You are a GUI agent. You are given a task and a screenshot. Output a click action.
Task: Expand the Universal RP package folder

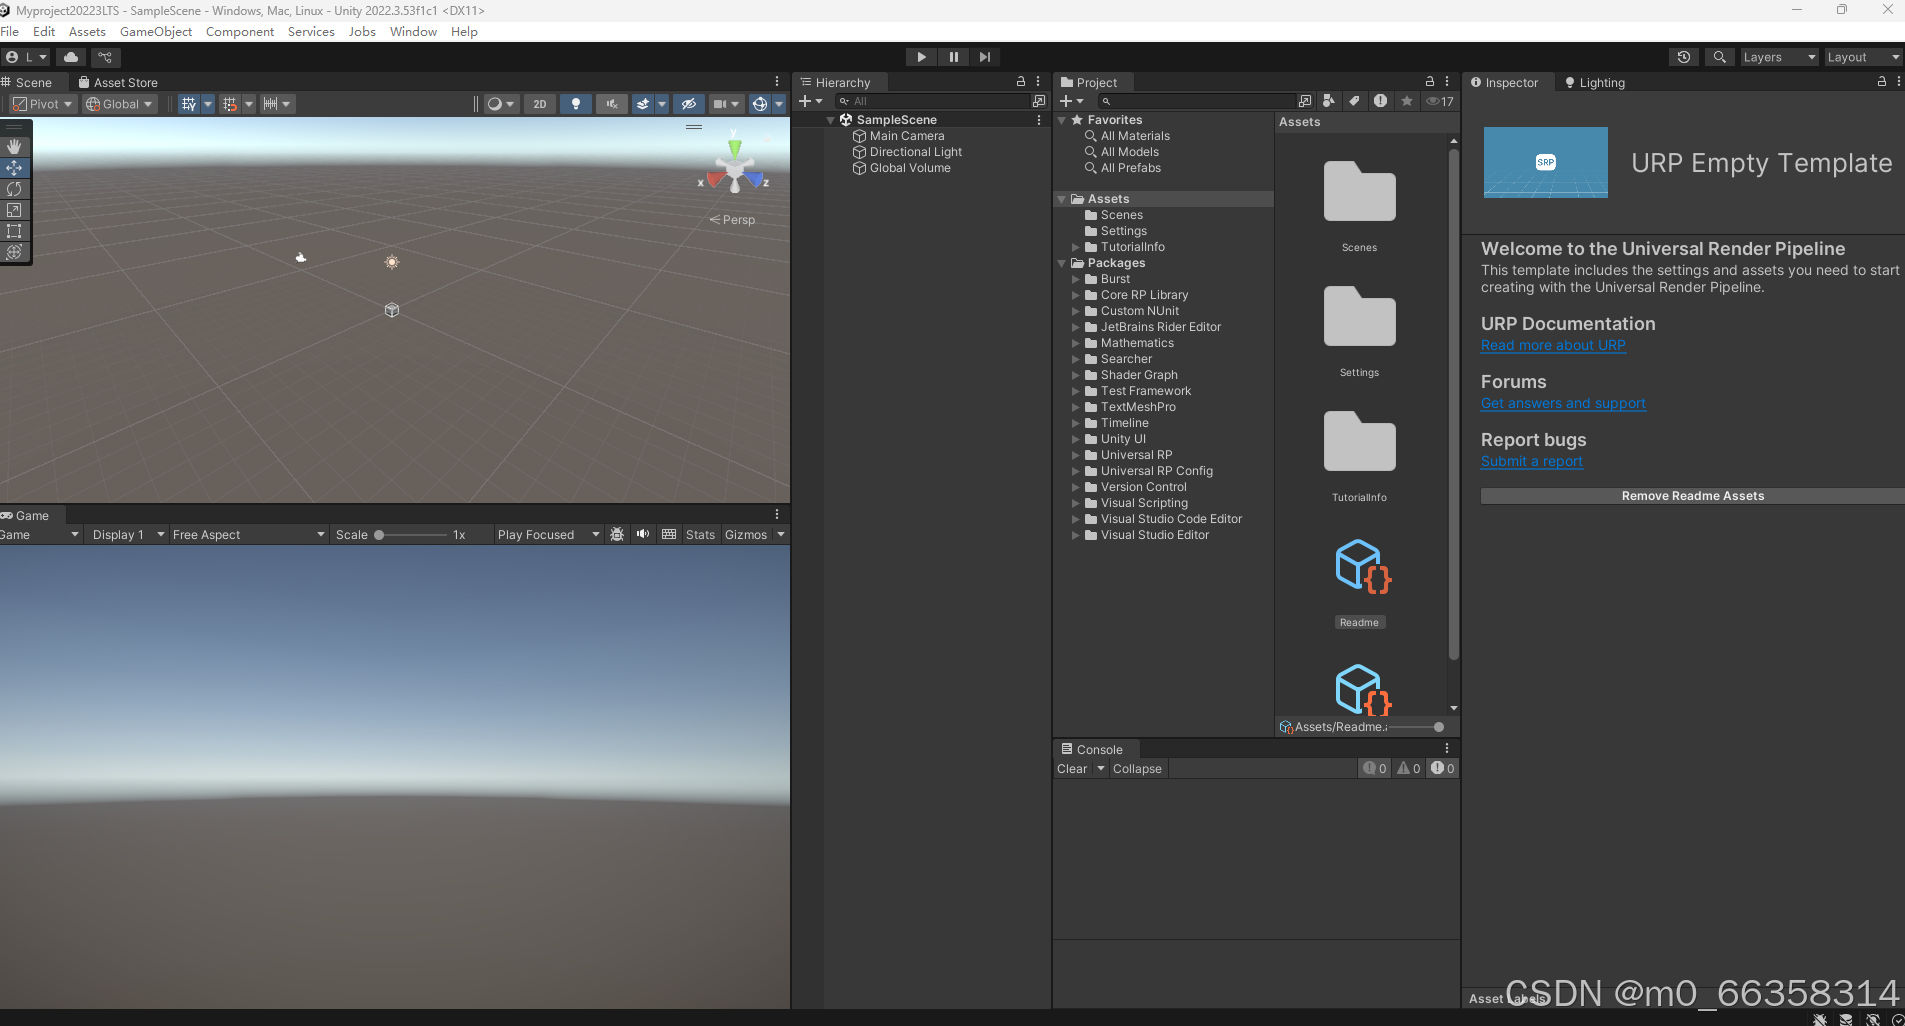(x=1076, y=455)
